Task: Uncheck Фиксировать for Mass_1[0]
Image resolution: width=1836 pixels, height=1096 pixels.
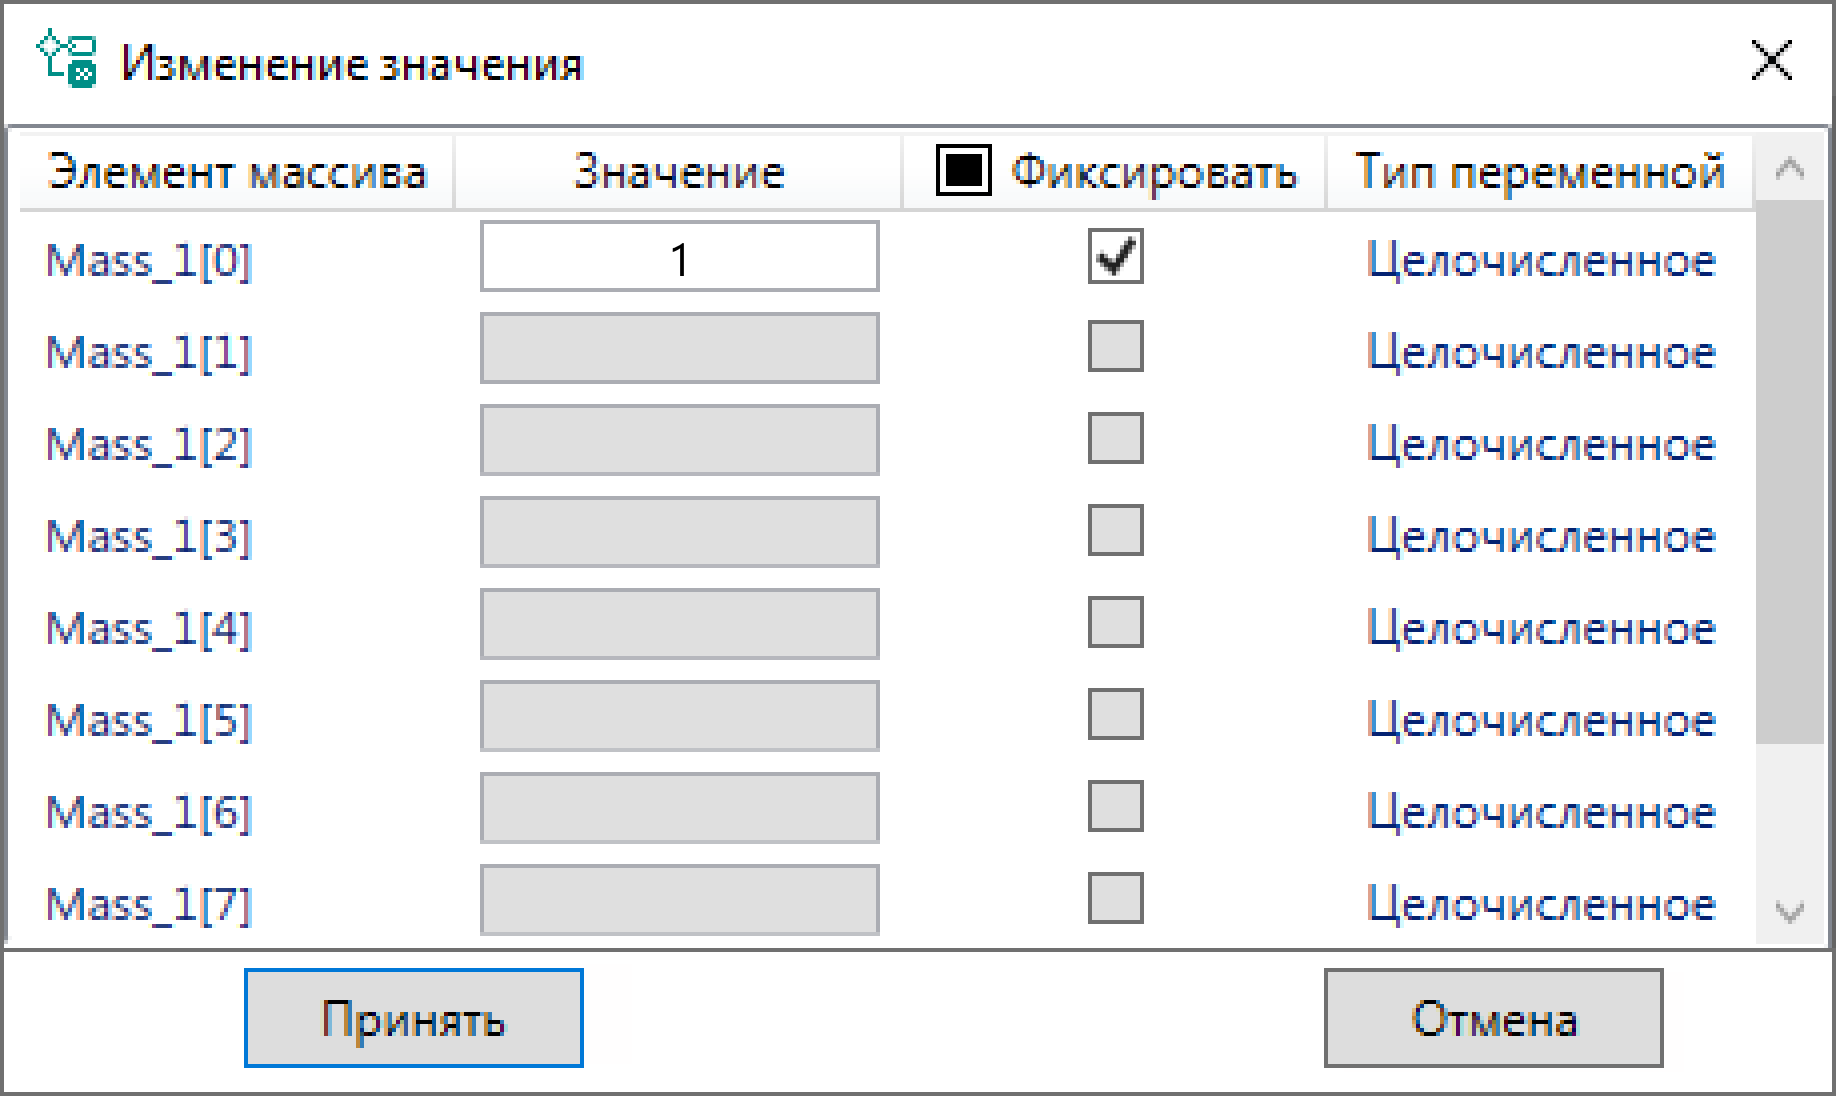Action: (x=1115, y=257)
